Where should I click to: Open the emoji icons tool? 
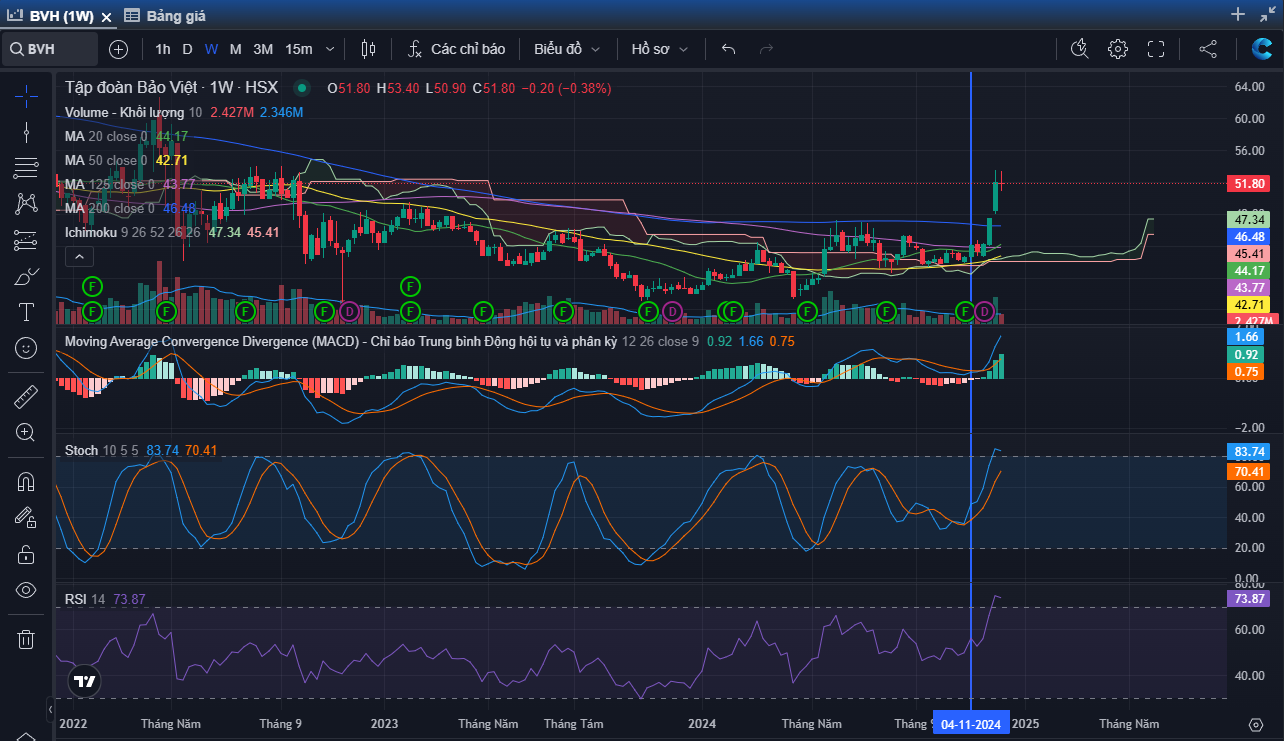(26, 348)
